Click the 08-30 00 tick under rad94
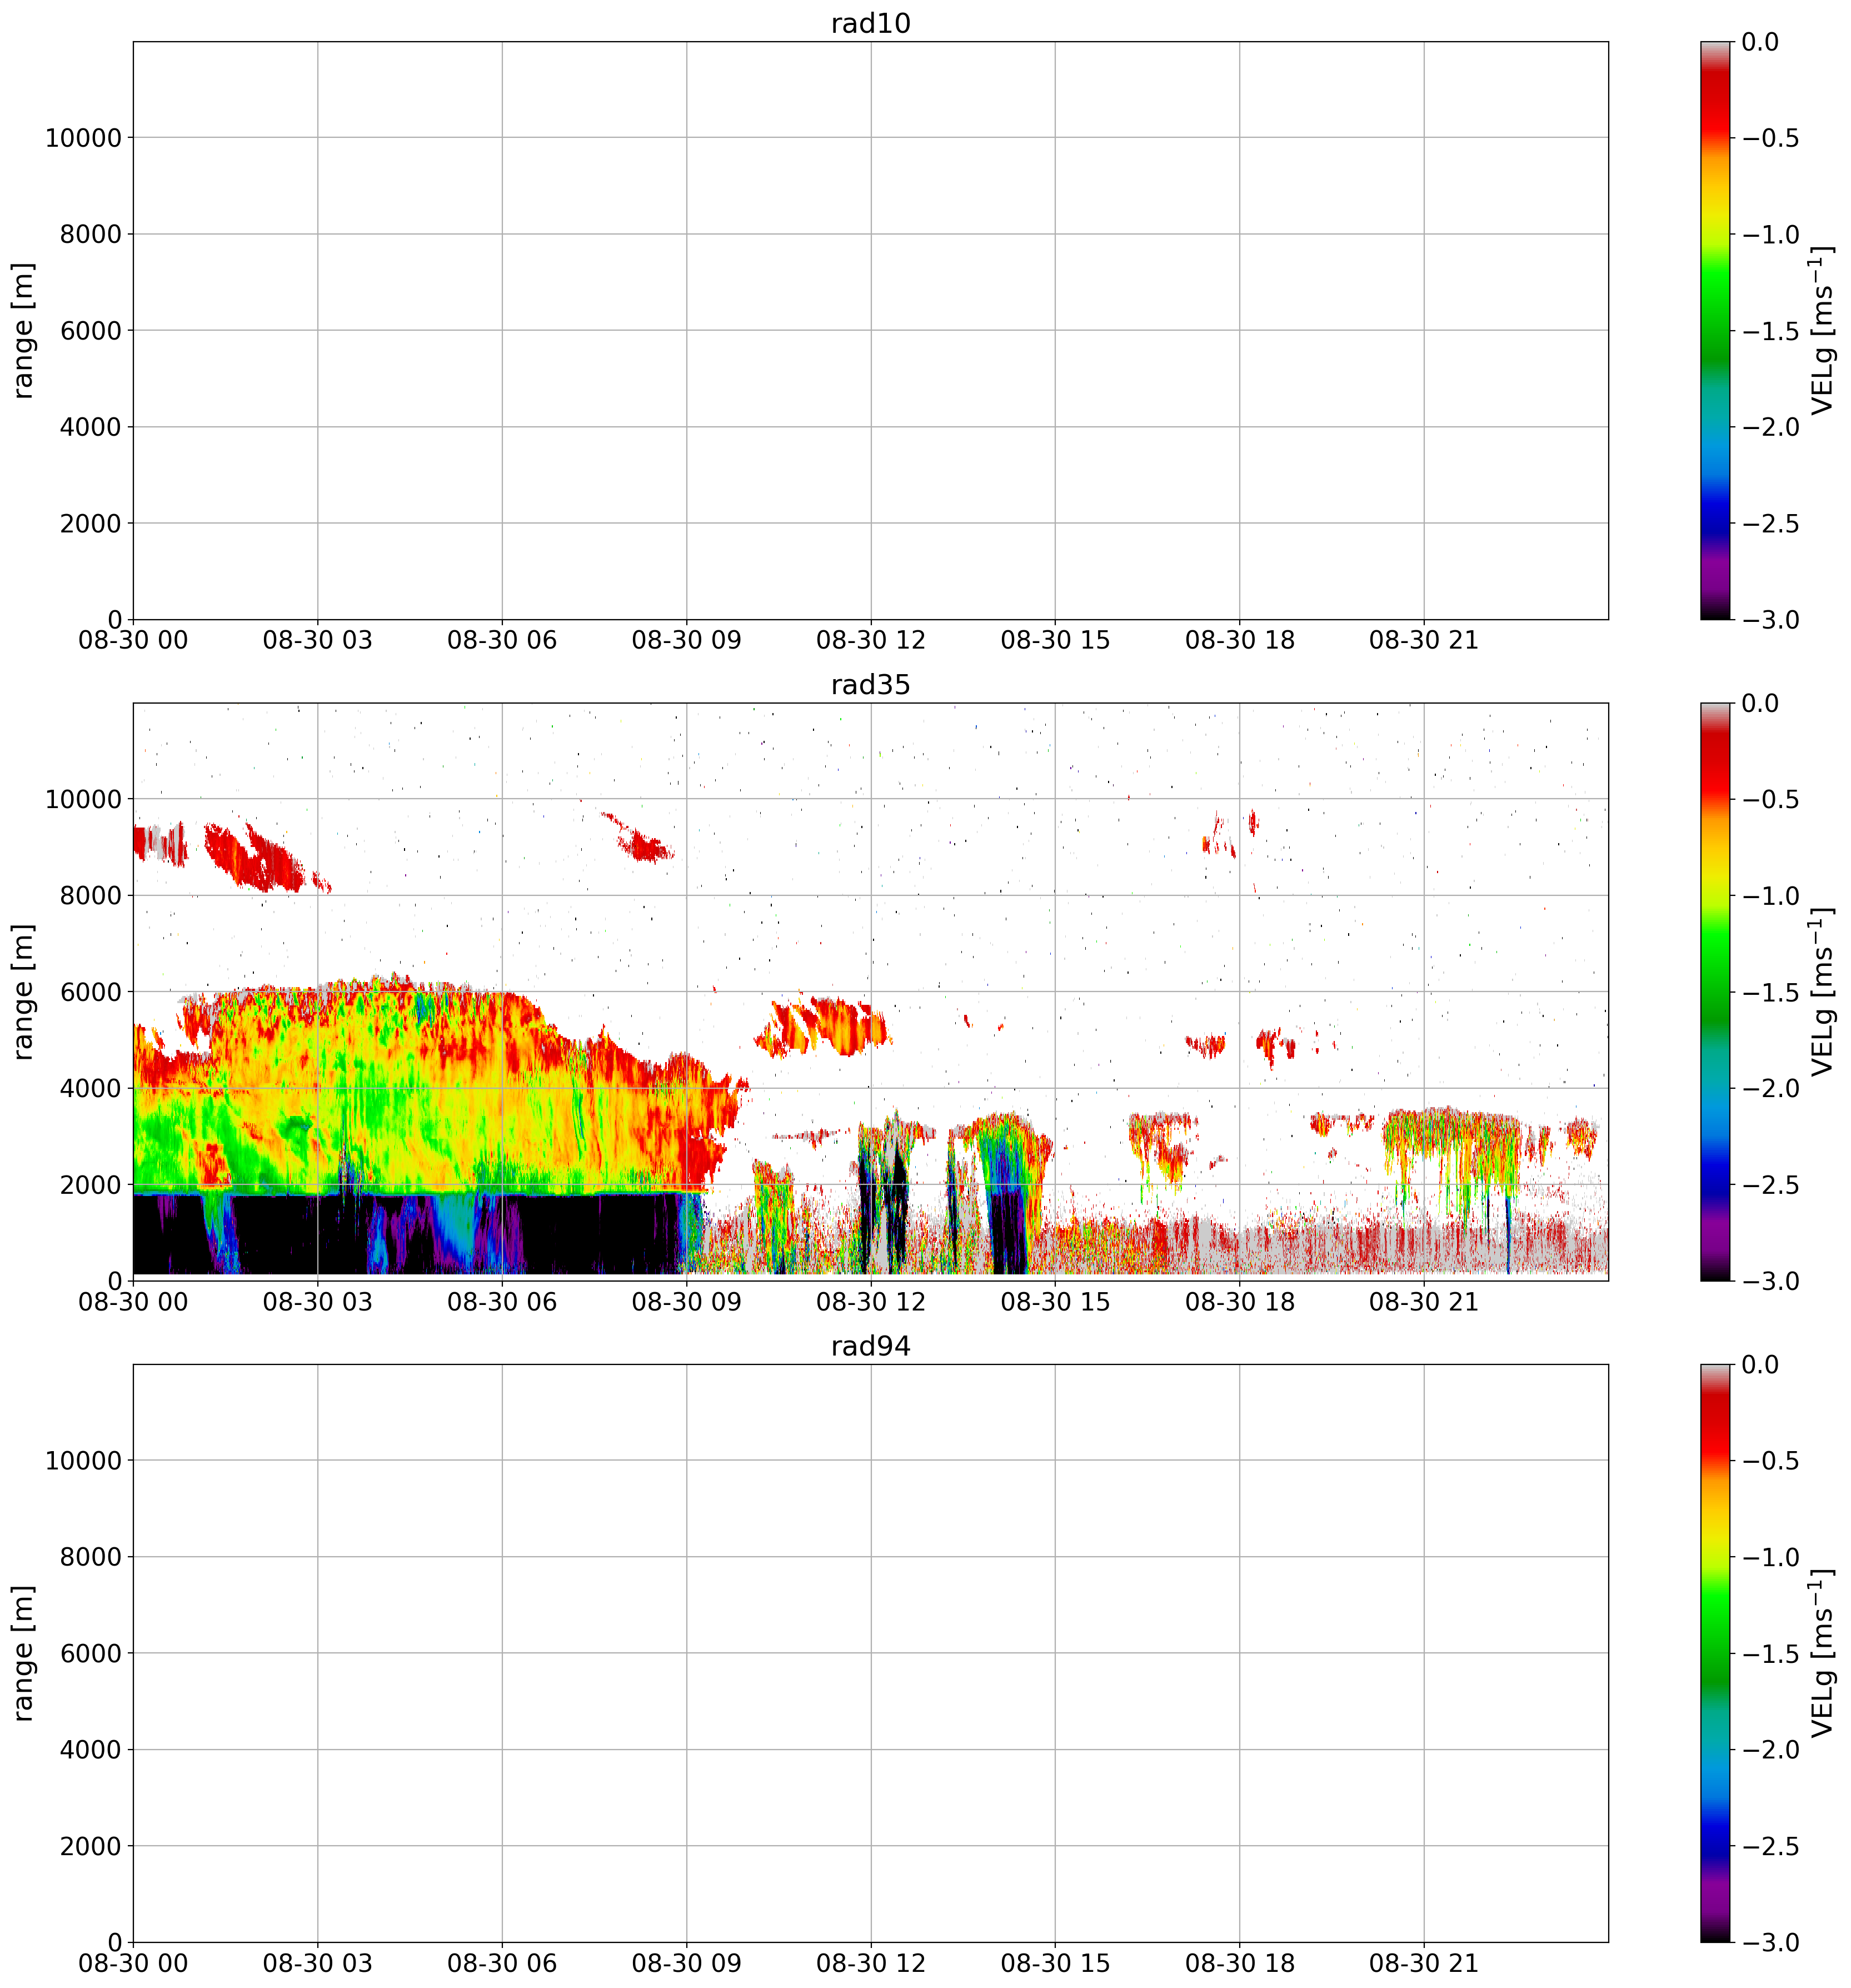The width and height of the screenshot is (1851, 1988). pos(133,1963)
